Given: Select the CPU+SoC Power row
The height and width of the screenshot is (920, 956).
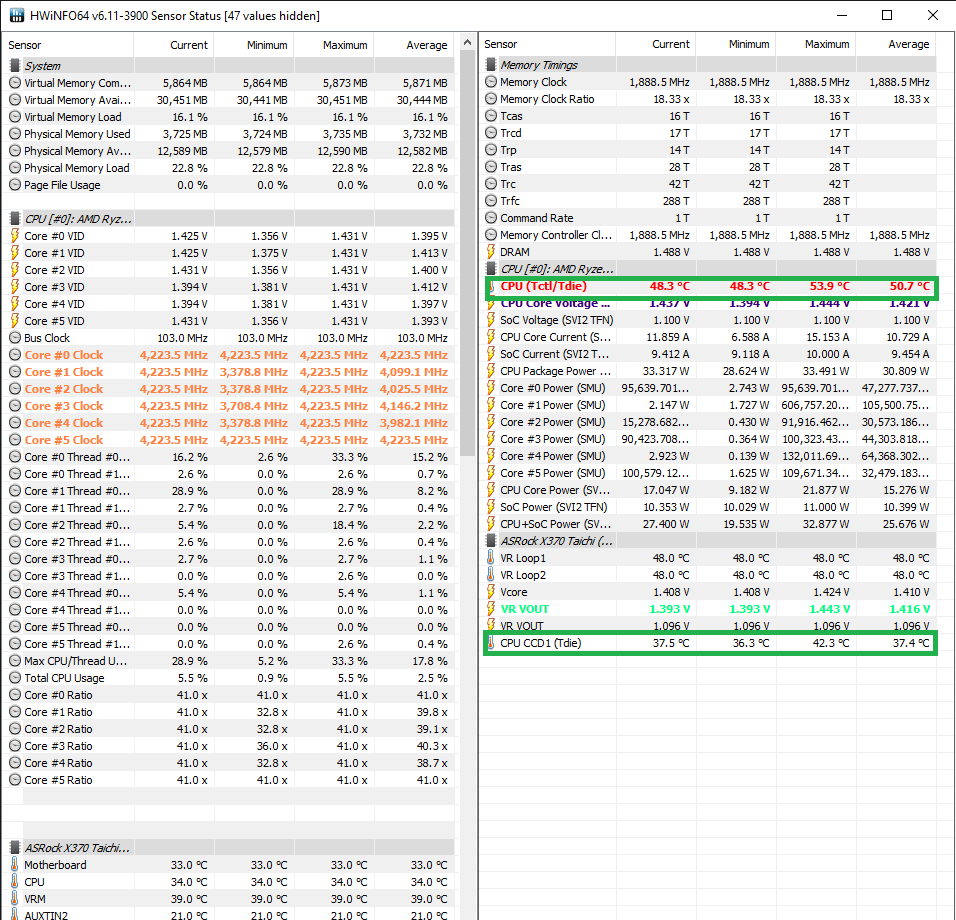Looking at the screenshot, I should 708,524.
